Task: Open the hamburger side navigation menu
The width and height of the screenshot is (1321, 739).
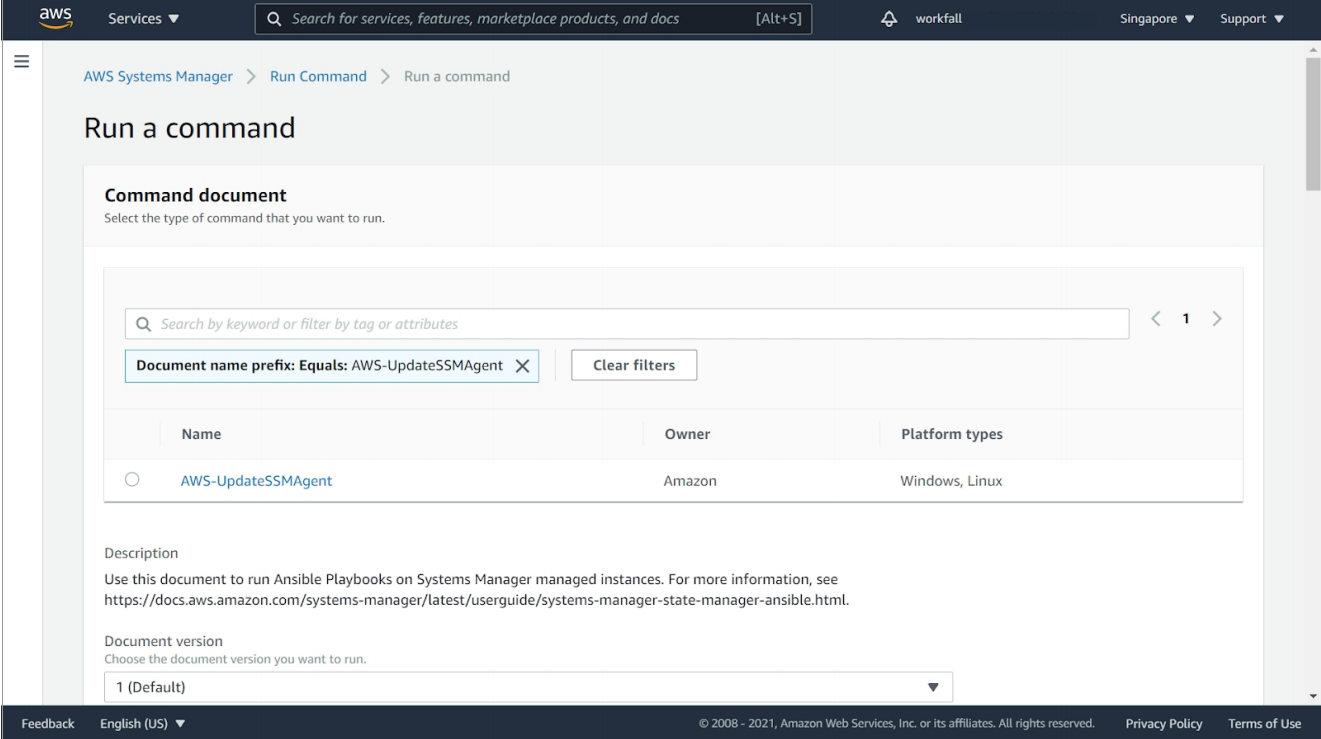Action: tap(20, 61)
